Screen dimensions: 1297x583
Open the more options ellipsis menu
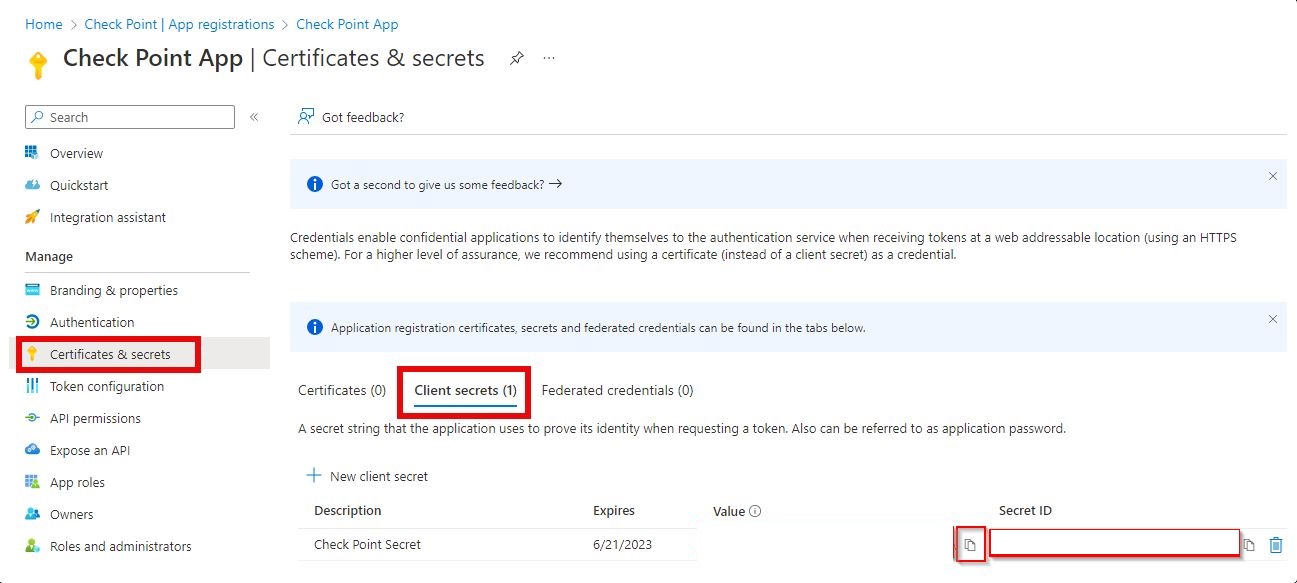pyautogui.click(x=549, y=58)
